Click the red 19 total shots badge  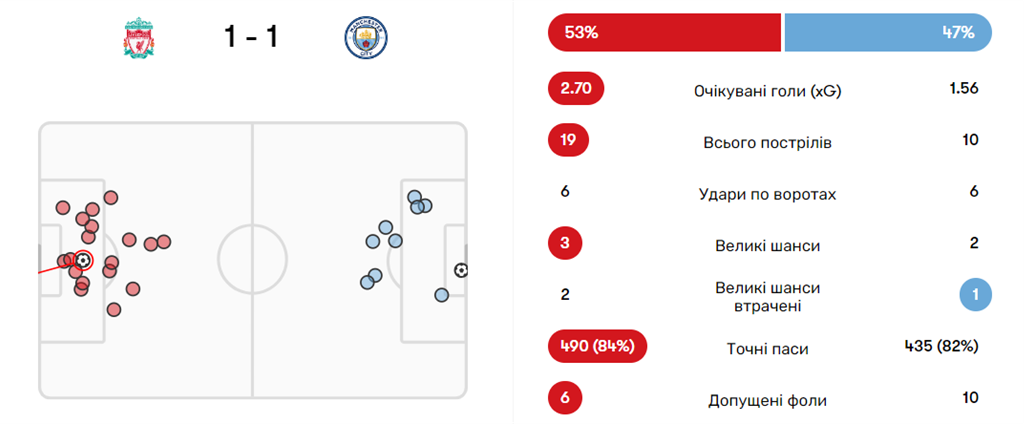click(568, 140)
